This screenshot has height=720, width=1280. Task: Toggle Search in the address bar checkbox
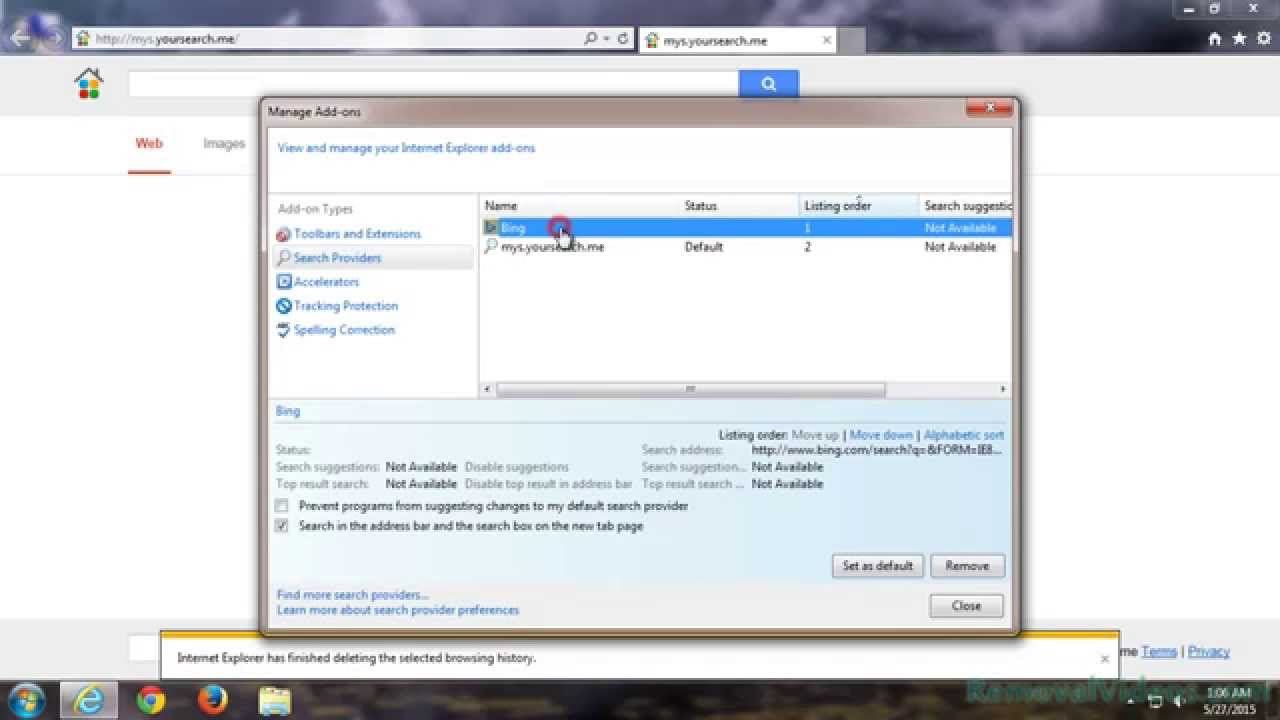[282, 526]
